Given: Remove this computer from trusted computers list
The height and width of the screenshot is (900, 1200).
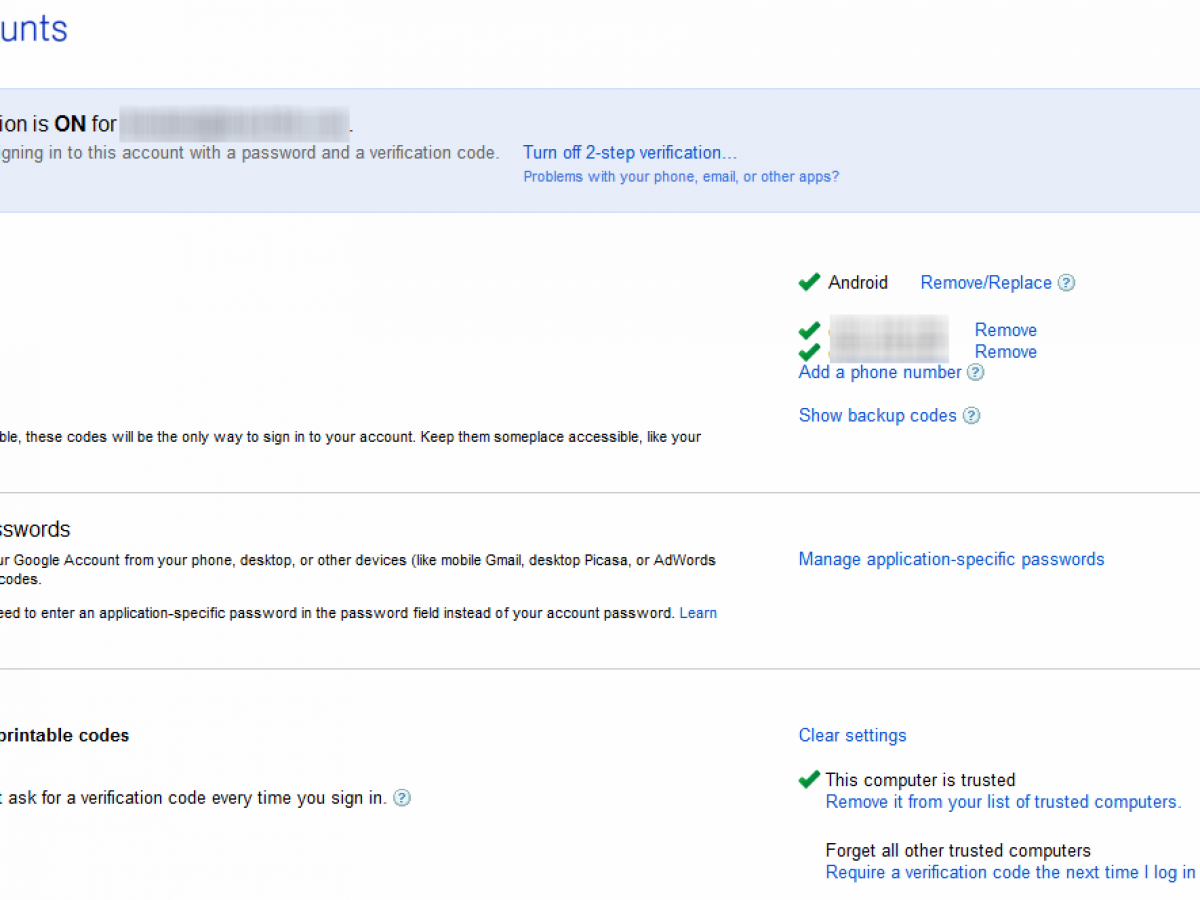Looking at the screenshot, I should (1003, 802).
